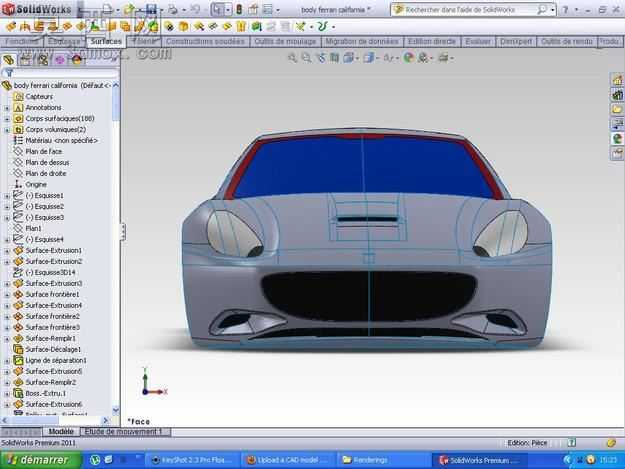Screen dimensions: 625x469
Task: Open the Fonctions tab
Action: (21, 41)
